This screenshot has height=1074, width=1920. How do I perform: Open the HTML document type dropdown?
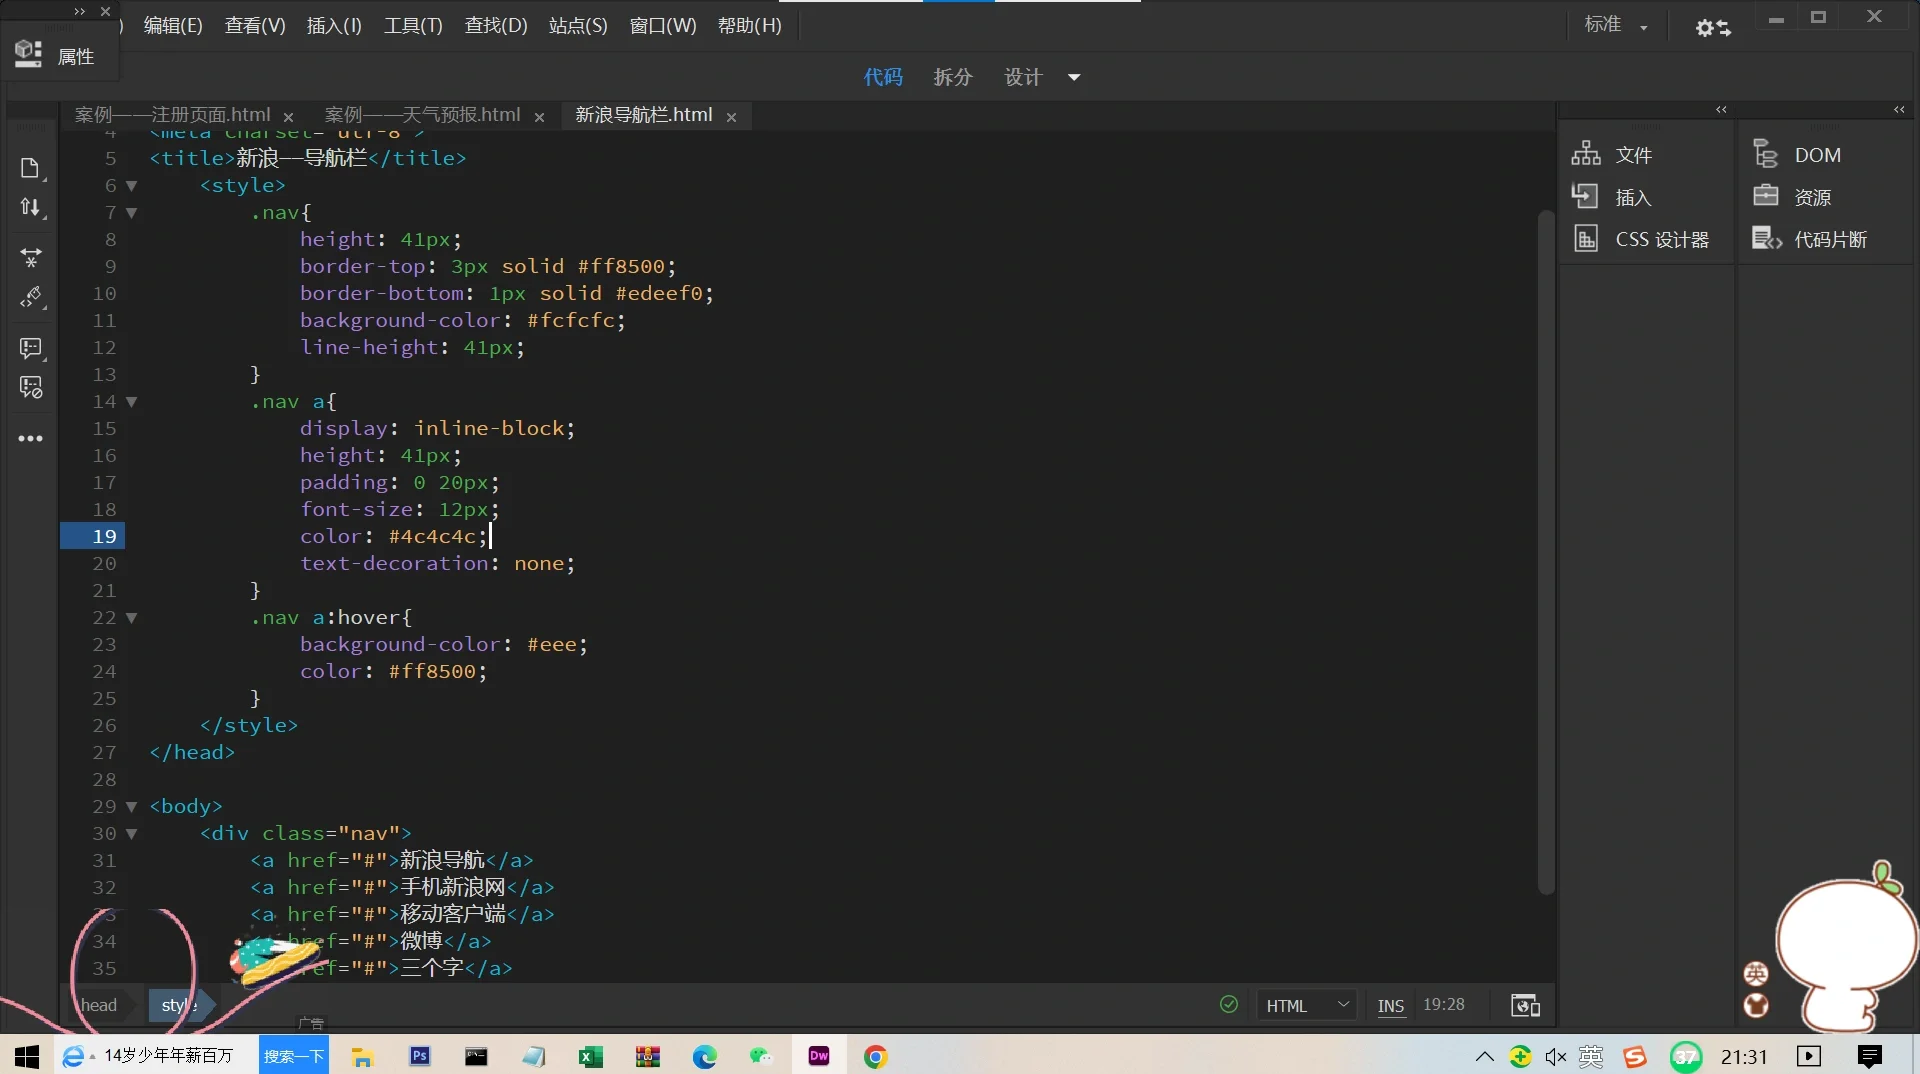pyautogui.click(x=1307, y=1005)
